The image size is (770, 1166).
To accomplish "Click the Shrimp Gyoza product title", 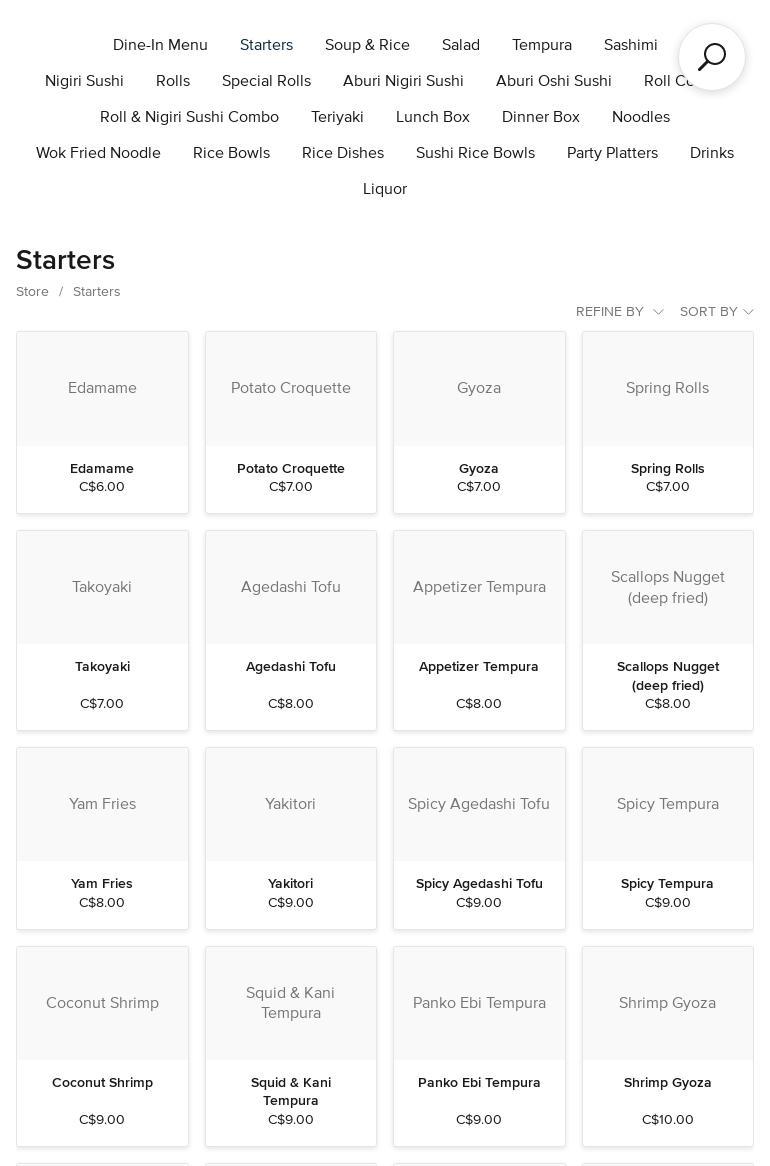I will [x=667, y=1083].
